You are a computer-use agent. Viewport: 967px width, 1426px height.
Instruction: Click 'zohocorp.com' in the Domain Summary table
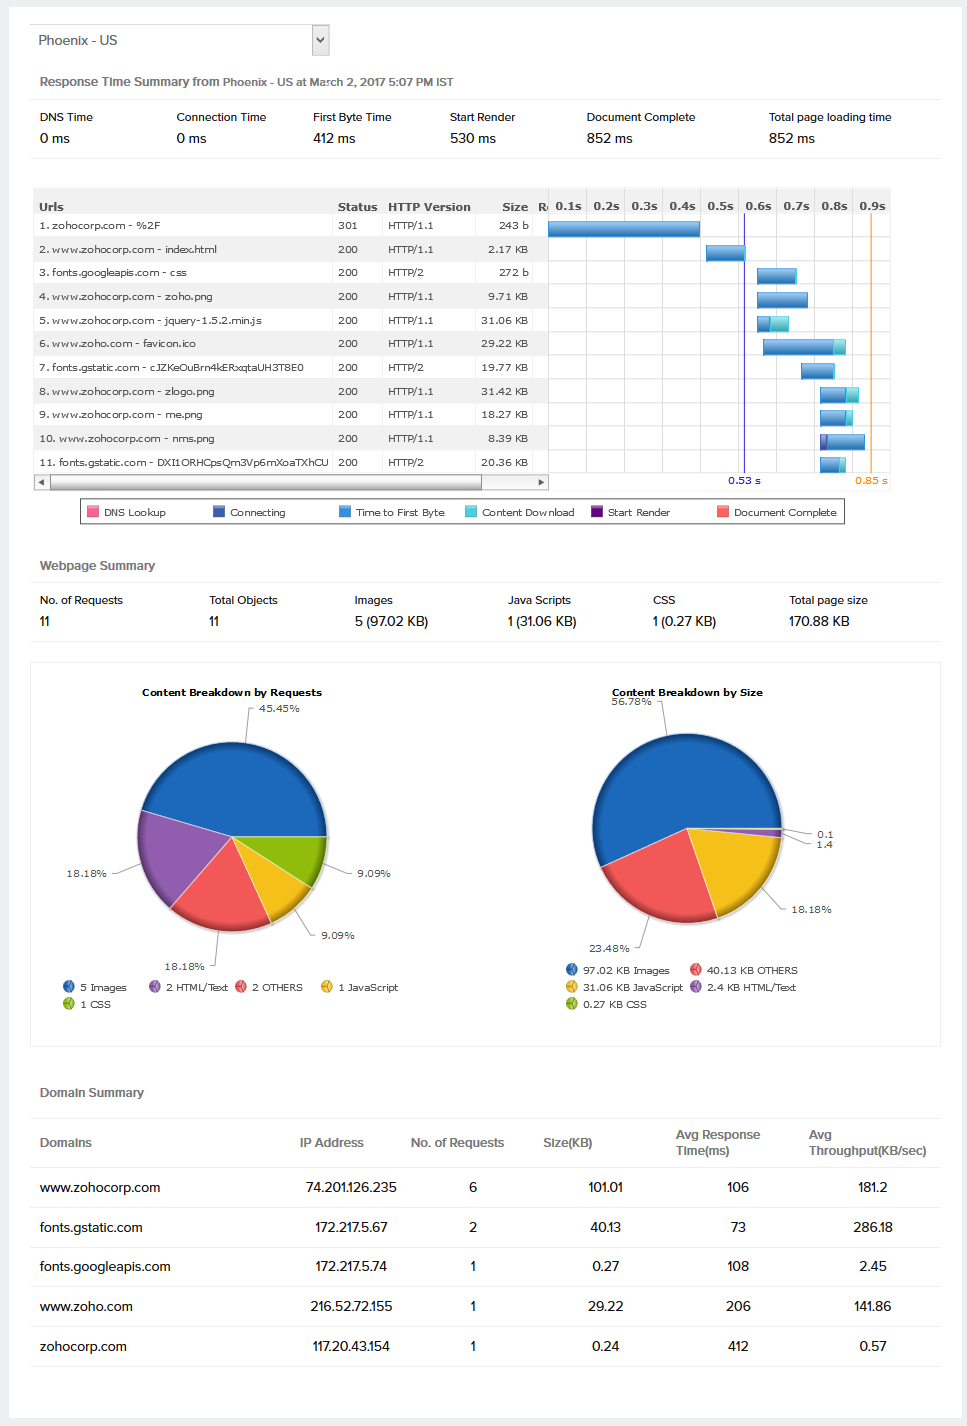click(x=83, y=1346)
